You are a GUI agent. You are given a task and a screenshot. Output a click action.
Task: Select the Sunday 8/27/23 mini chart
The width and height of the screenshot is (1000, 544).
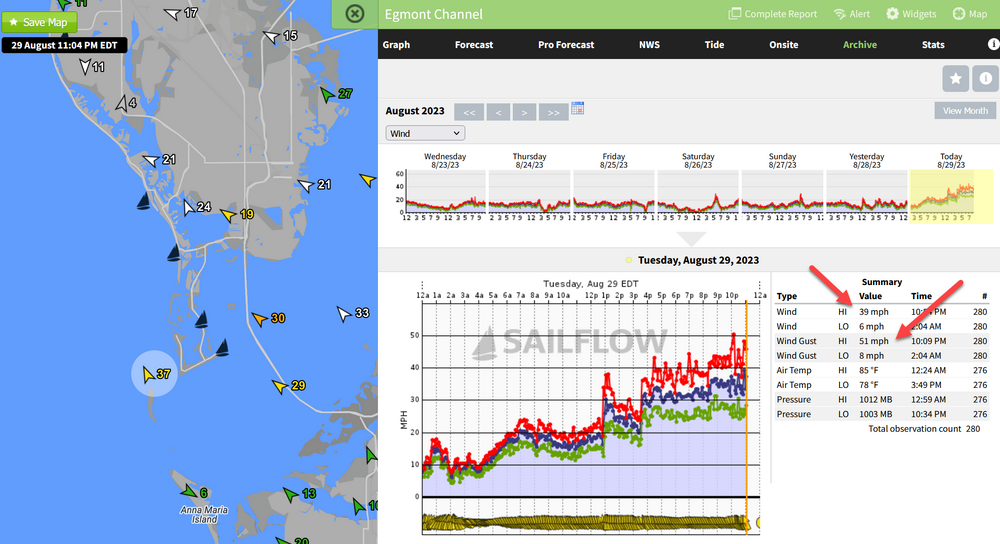[782, 189]
